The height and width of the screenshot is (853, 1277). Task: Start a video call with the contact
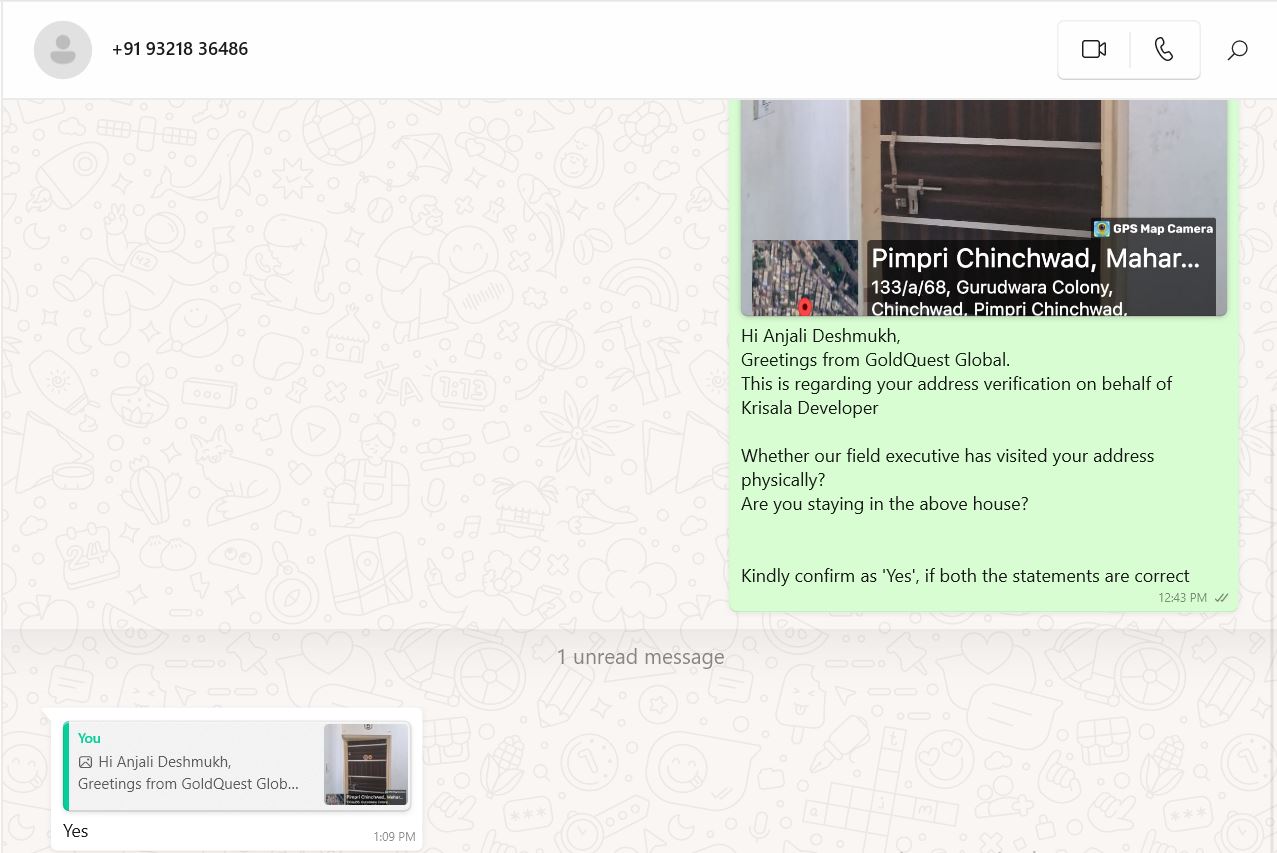[1093, 49]
